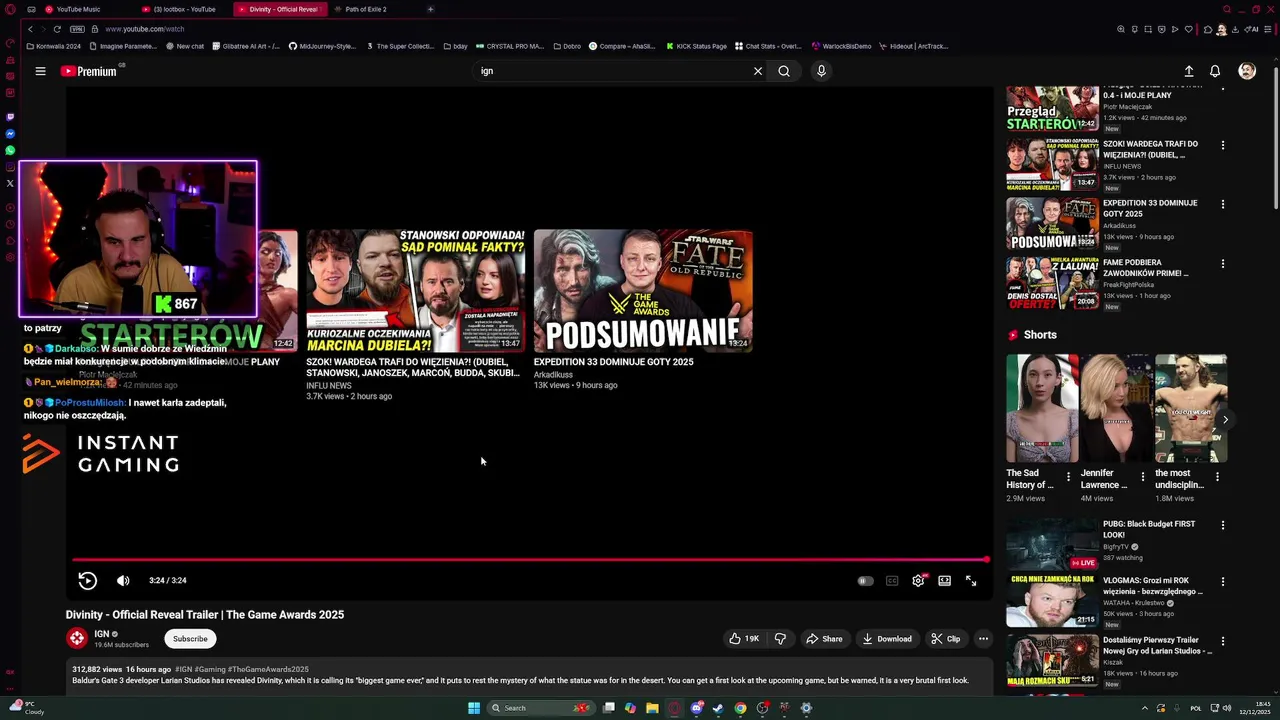Open menu for SZOK! WARDEGA sidebar video

click(1222, 145)
